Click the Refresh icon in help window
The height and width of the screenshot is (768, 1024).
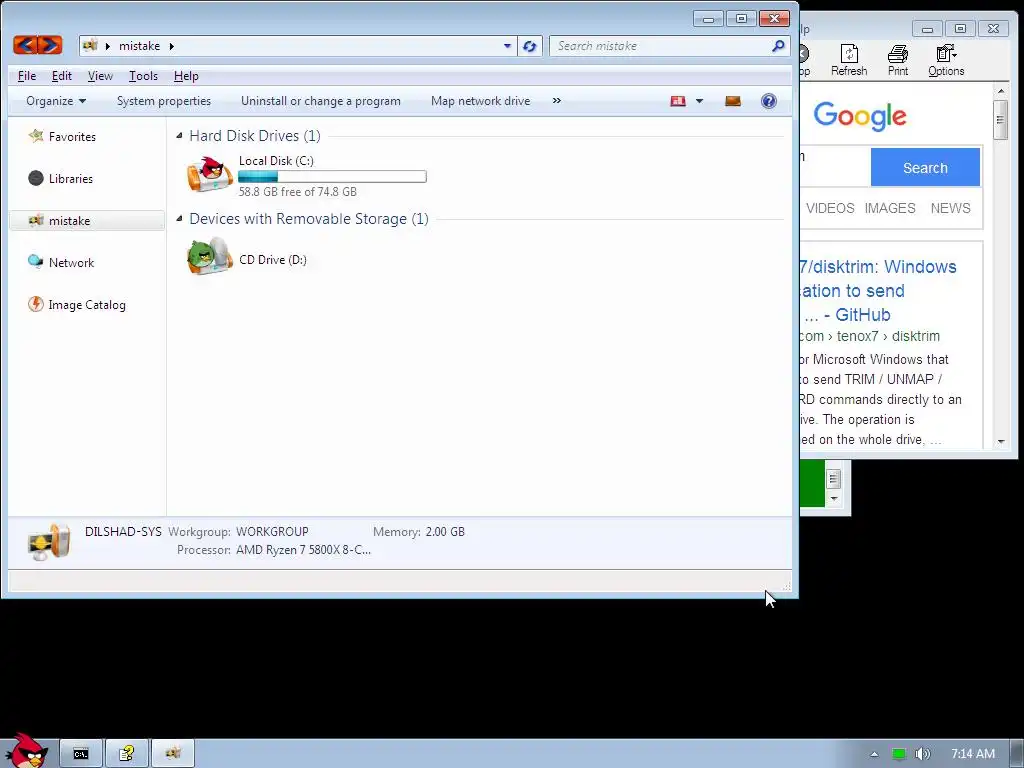click(x=849, y=54)
